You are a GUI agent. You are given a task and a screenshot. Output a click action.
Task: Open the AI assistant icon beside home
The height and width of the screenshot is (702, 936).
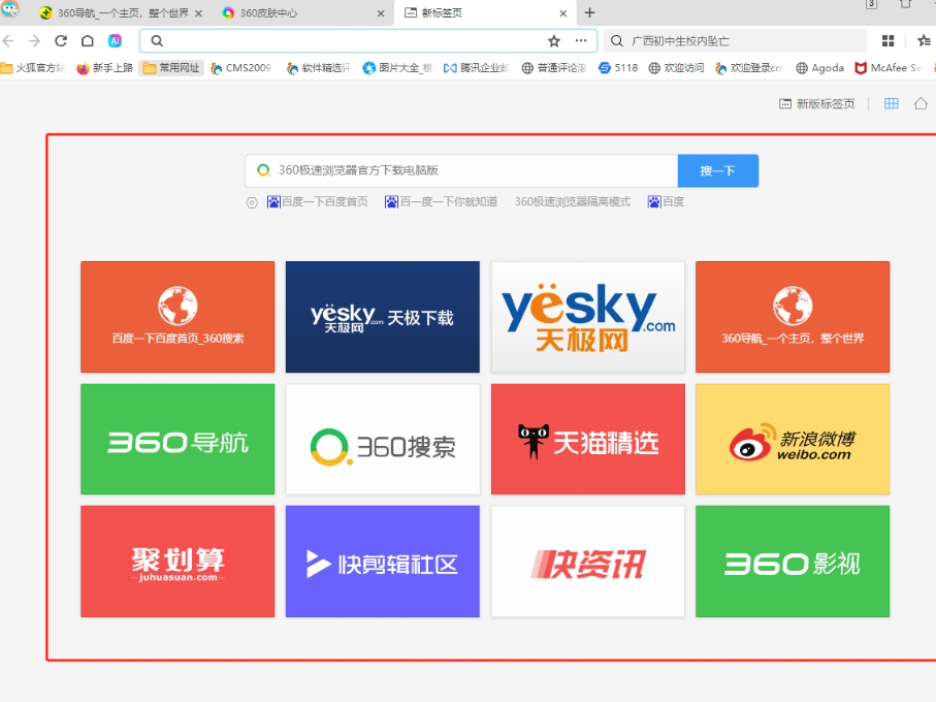coord(115,41)
